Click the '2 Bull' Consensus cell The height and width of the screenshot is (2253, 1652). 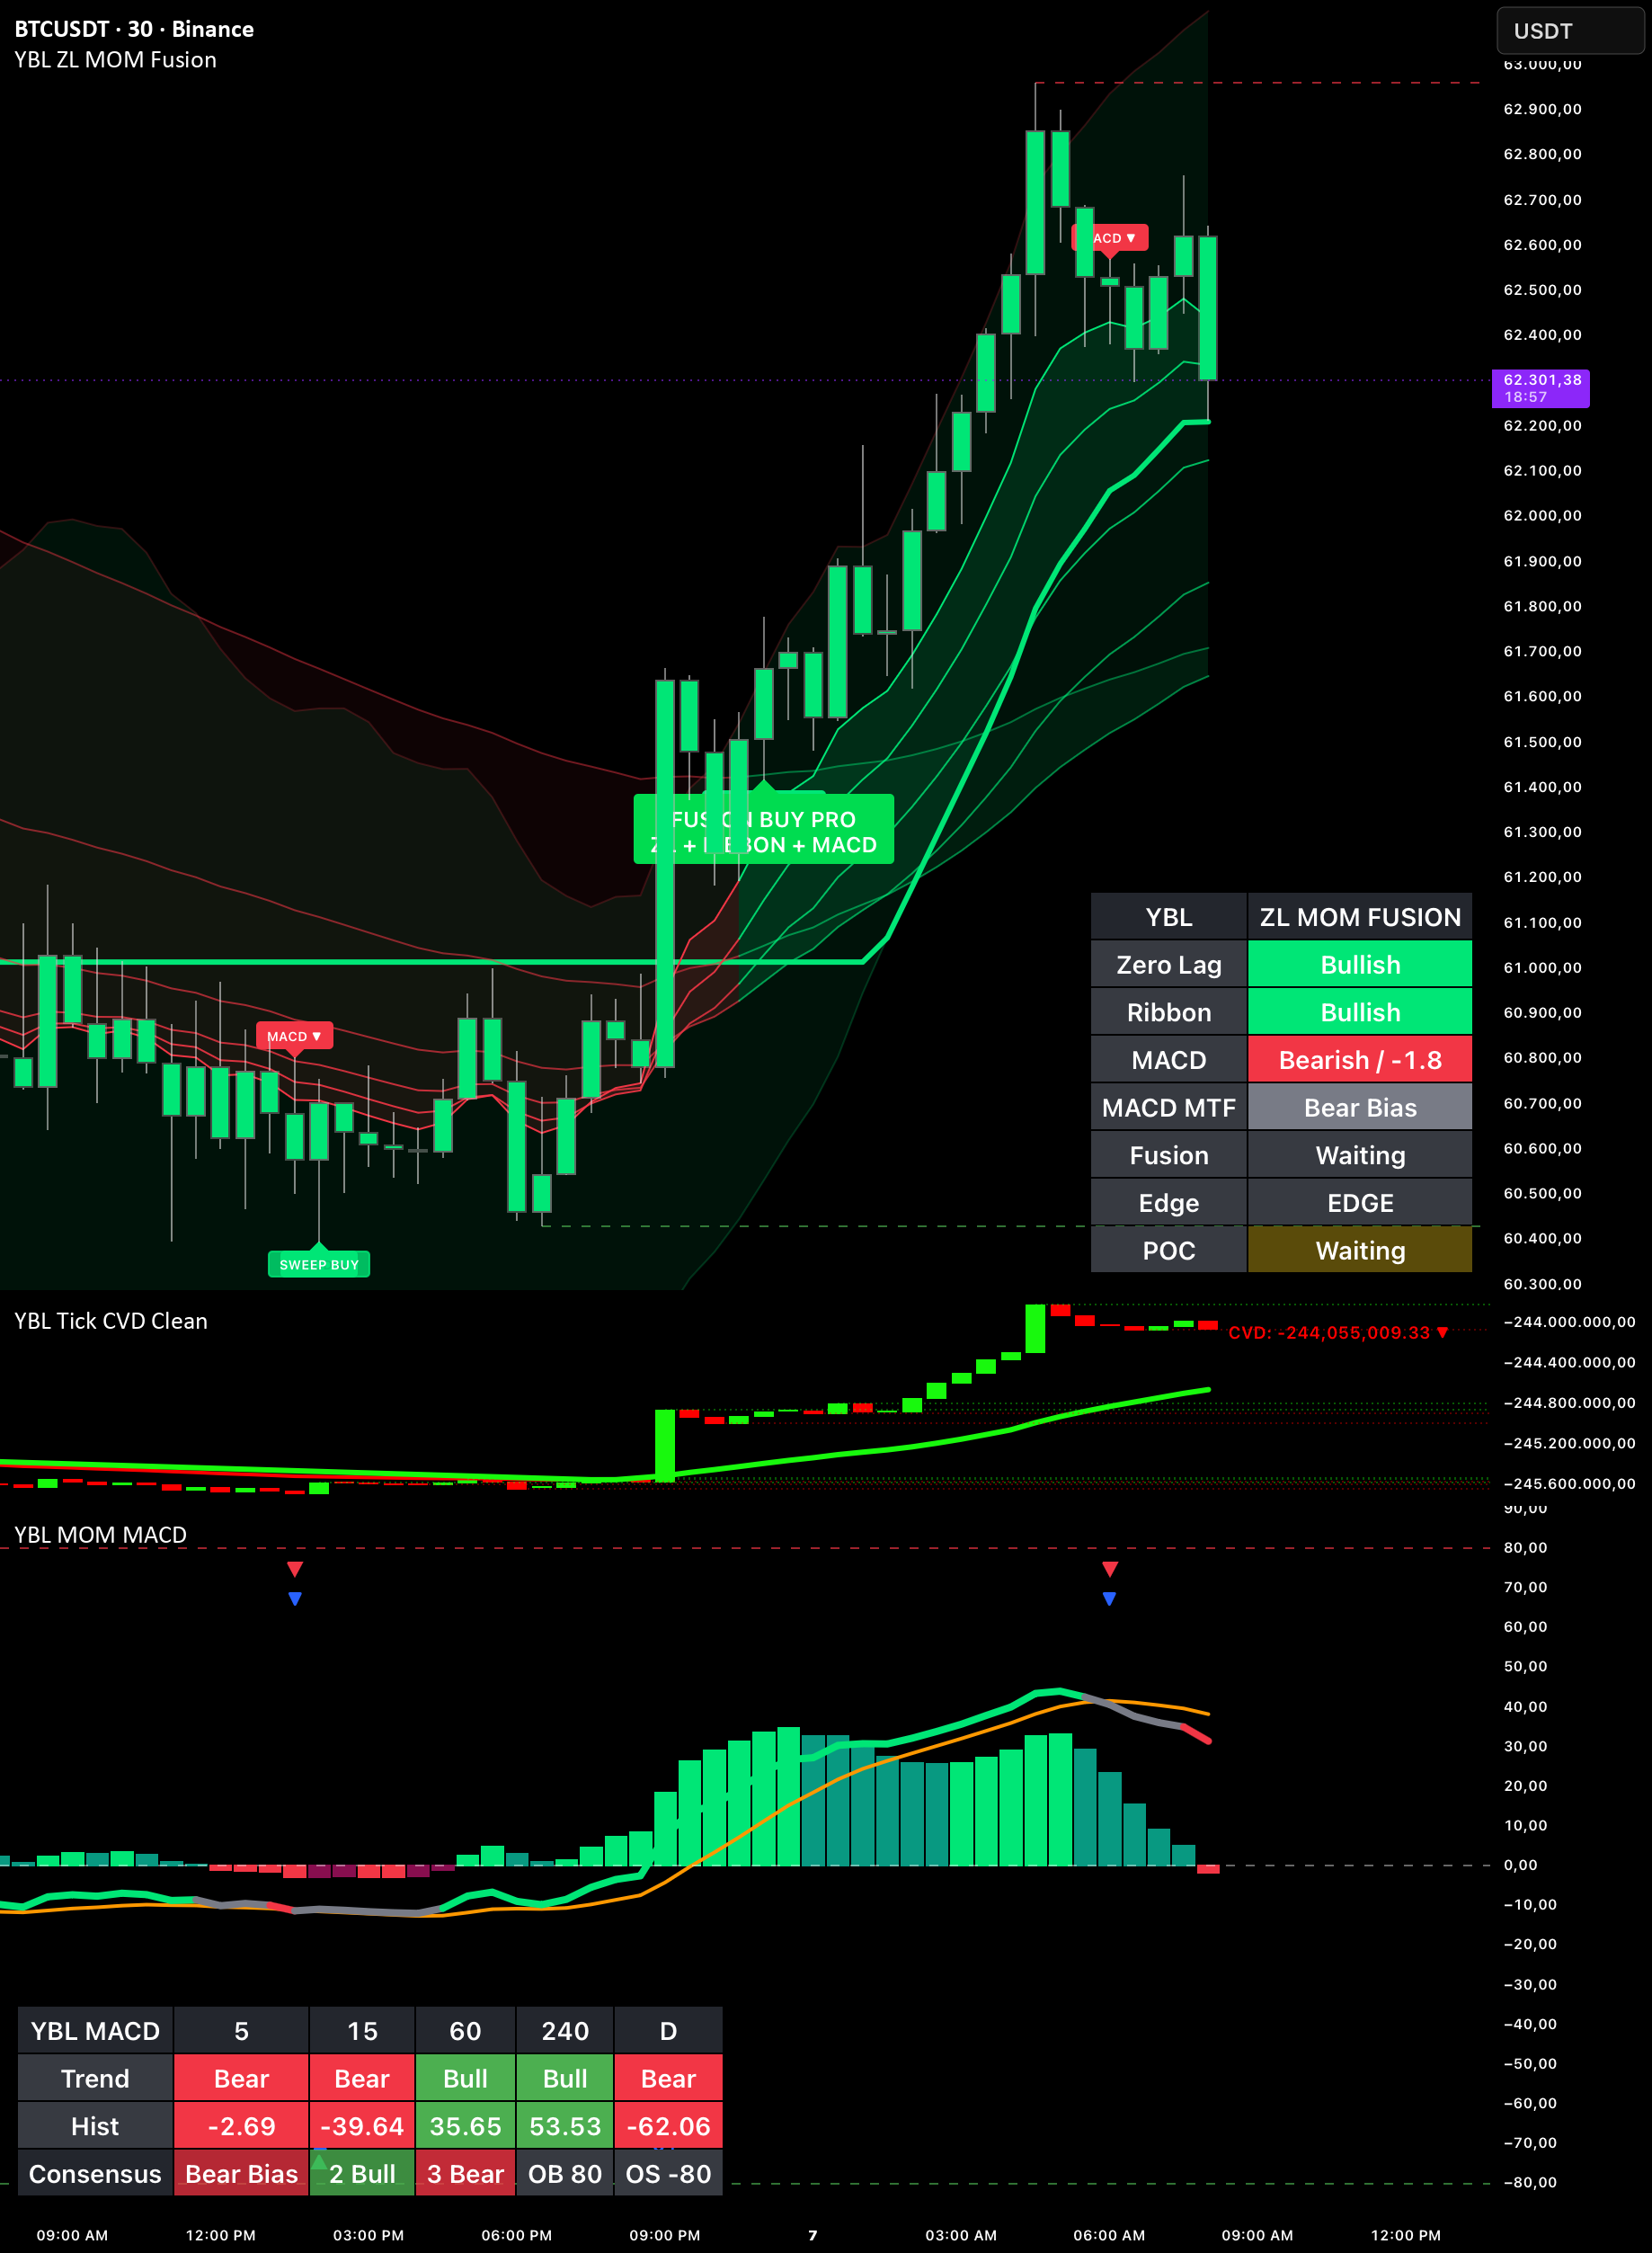[x=362, y=2175]
